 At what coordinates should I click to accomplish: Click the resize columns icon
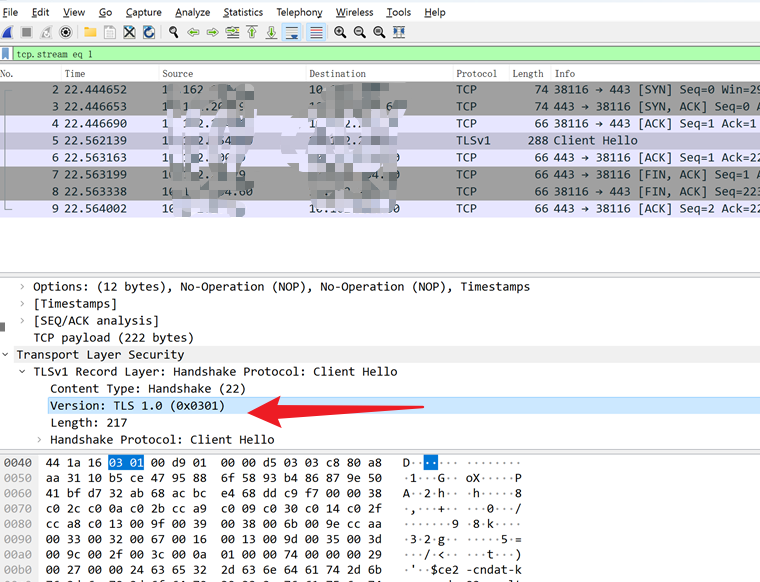coord(399,32)
